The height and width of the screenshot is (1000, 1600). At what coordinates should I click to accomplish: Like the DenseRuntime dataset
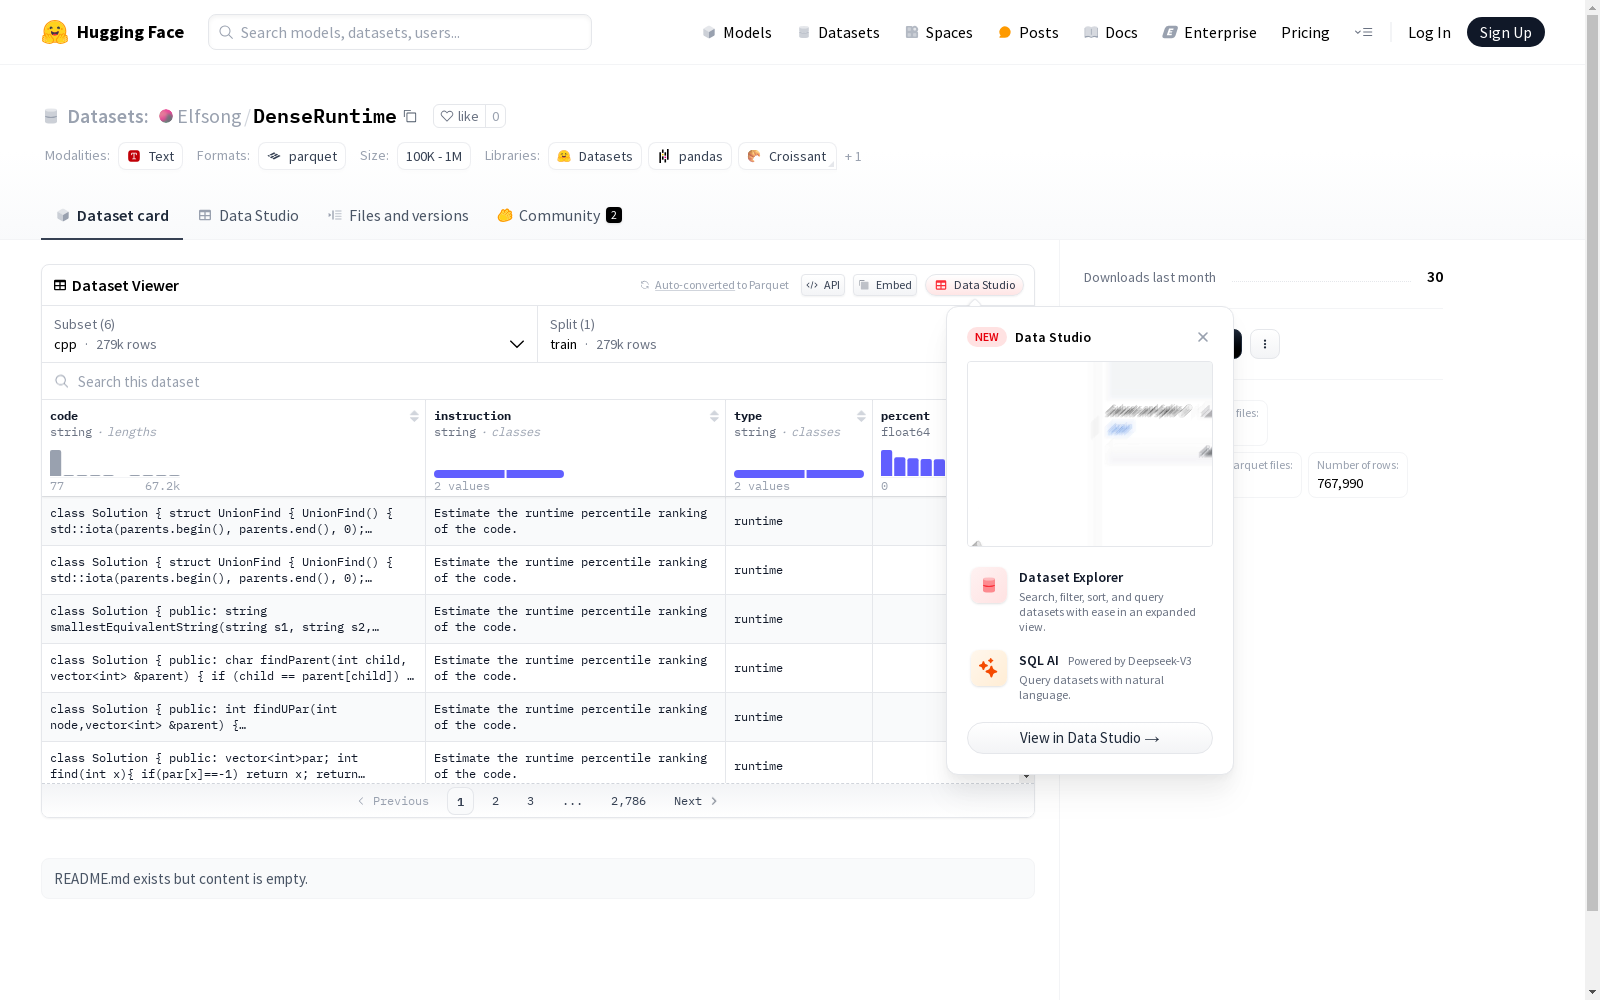(x=459, y=116)
